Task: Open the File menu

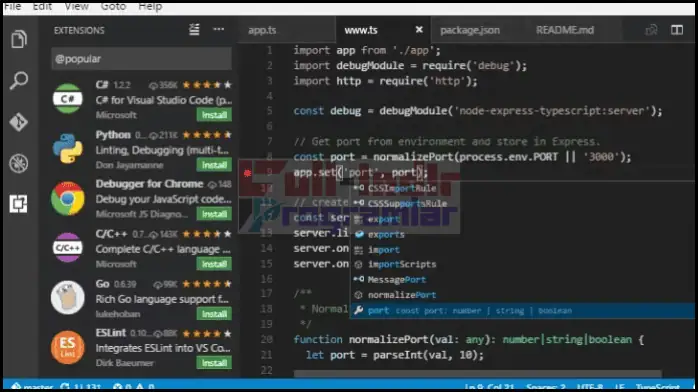Action: [12, 6]
